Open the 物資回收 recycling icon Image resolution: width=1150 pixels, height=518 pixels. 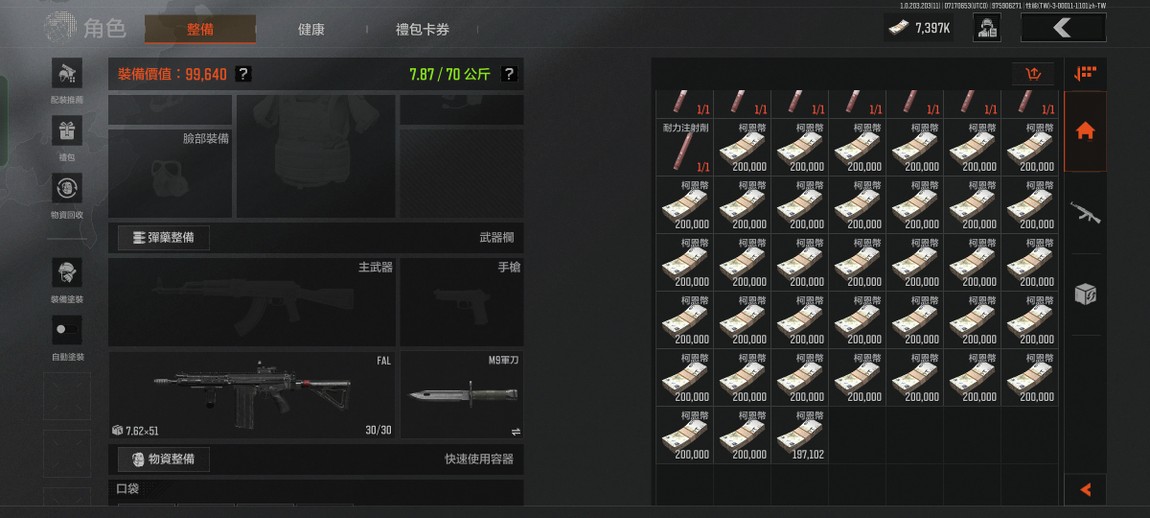(x=67, y=189)
